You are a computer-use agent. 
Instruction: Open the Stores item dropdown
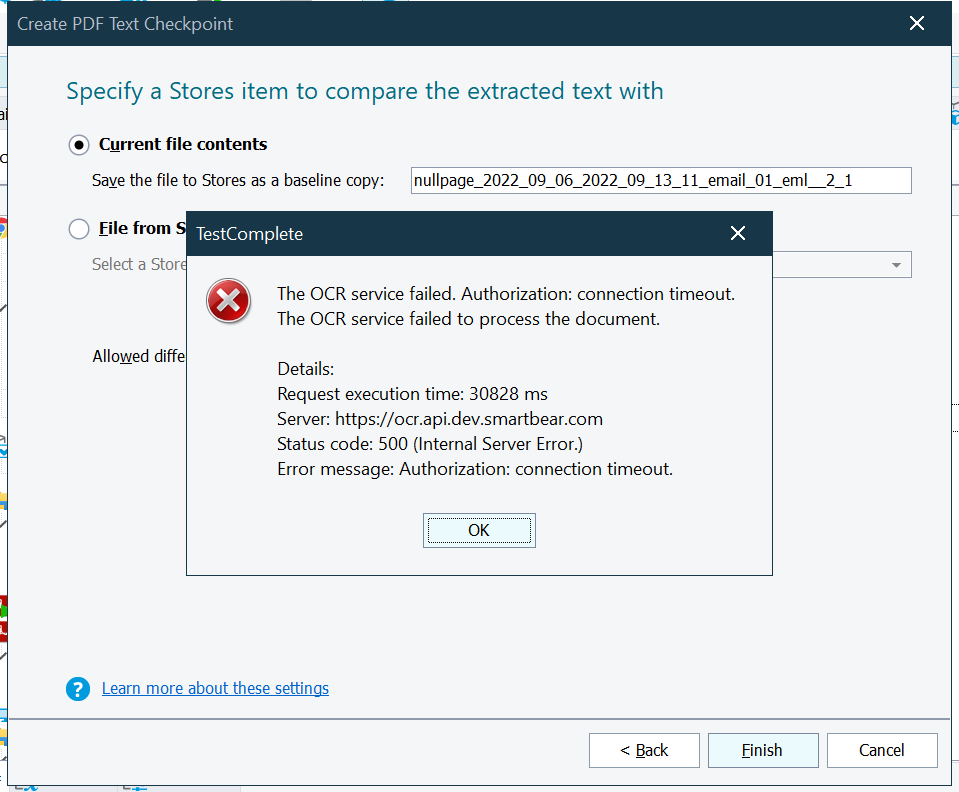[897, 264]
